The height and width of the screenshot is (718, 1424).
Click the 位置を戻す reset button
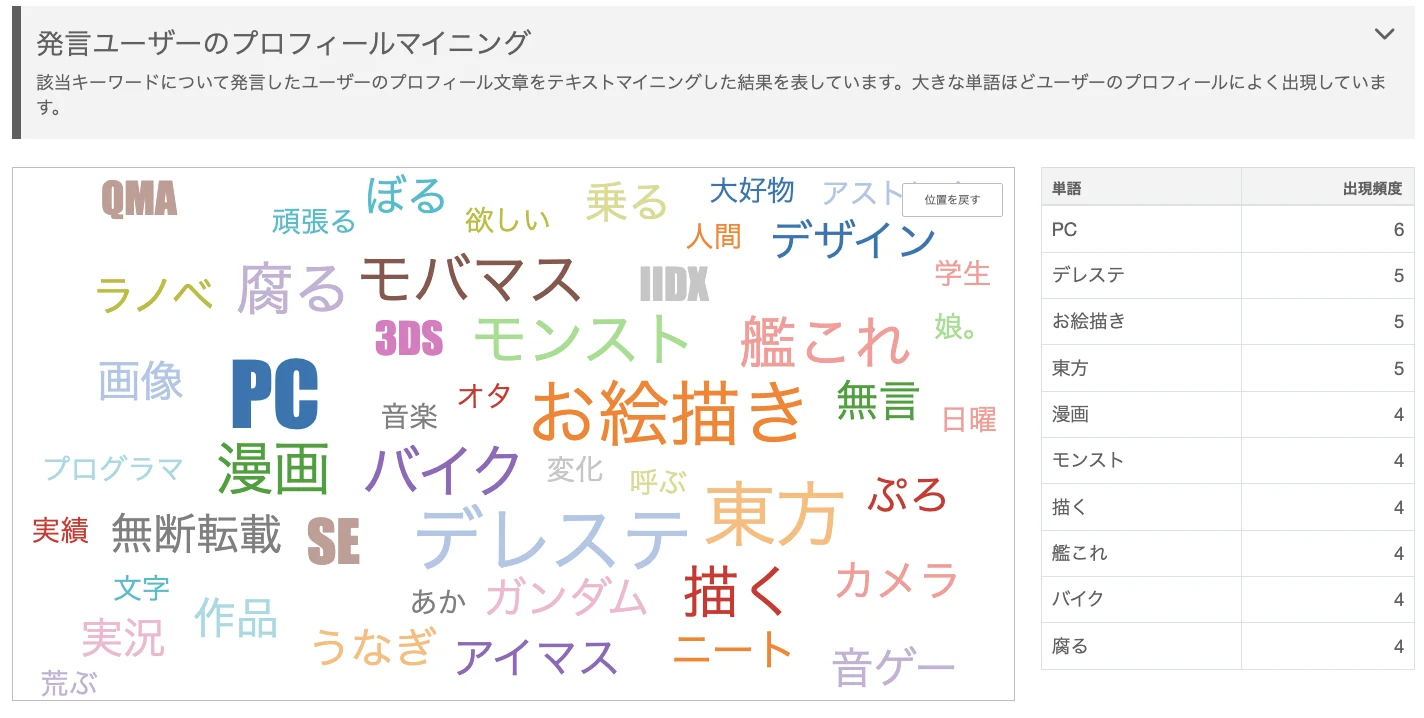coord(952,200)
